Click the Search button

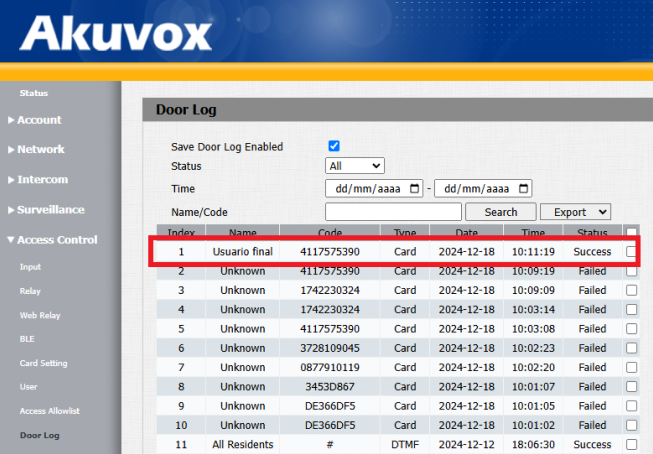(501, 212)
